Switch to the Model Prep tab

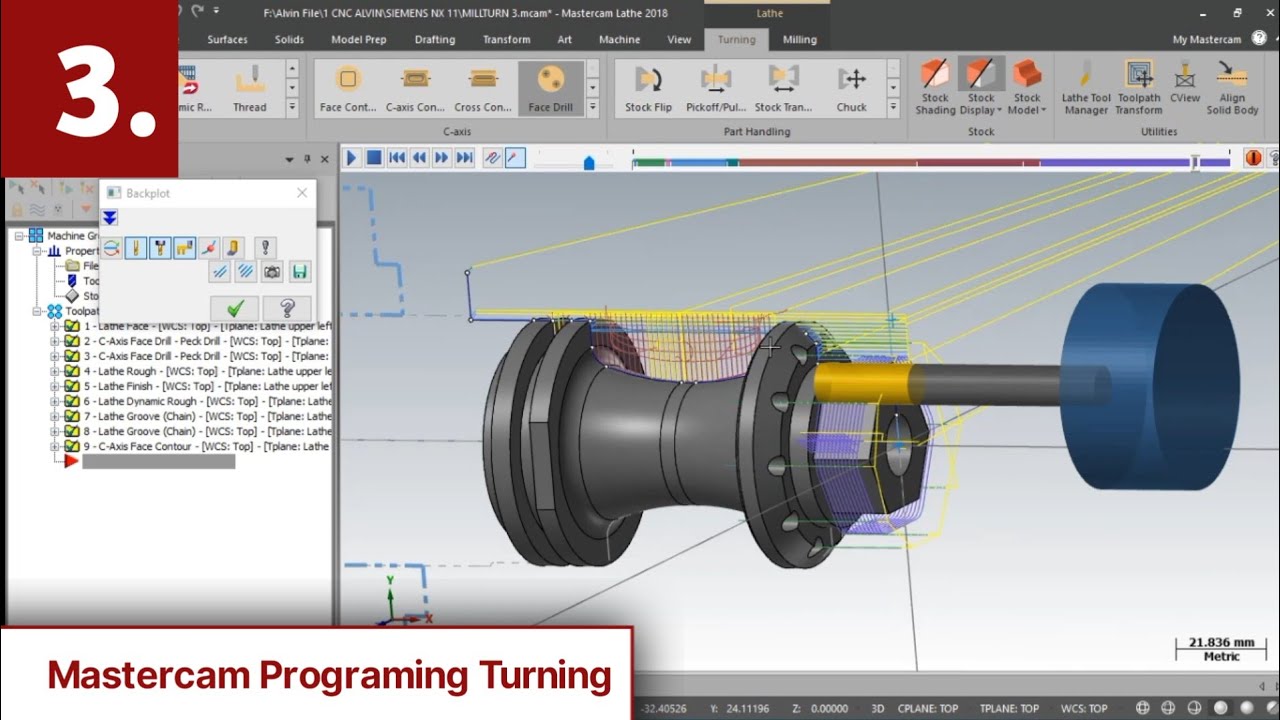pos(358,40)
